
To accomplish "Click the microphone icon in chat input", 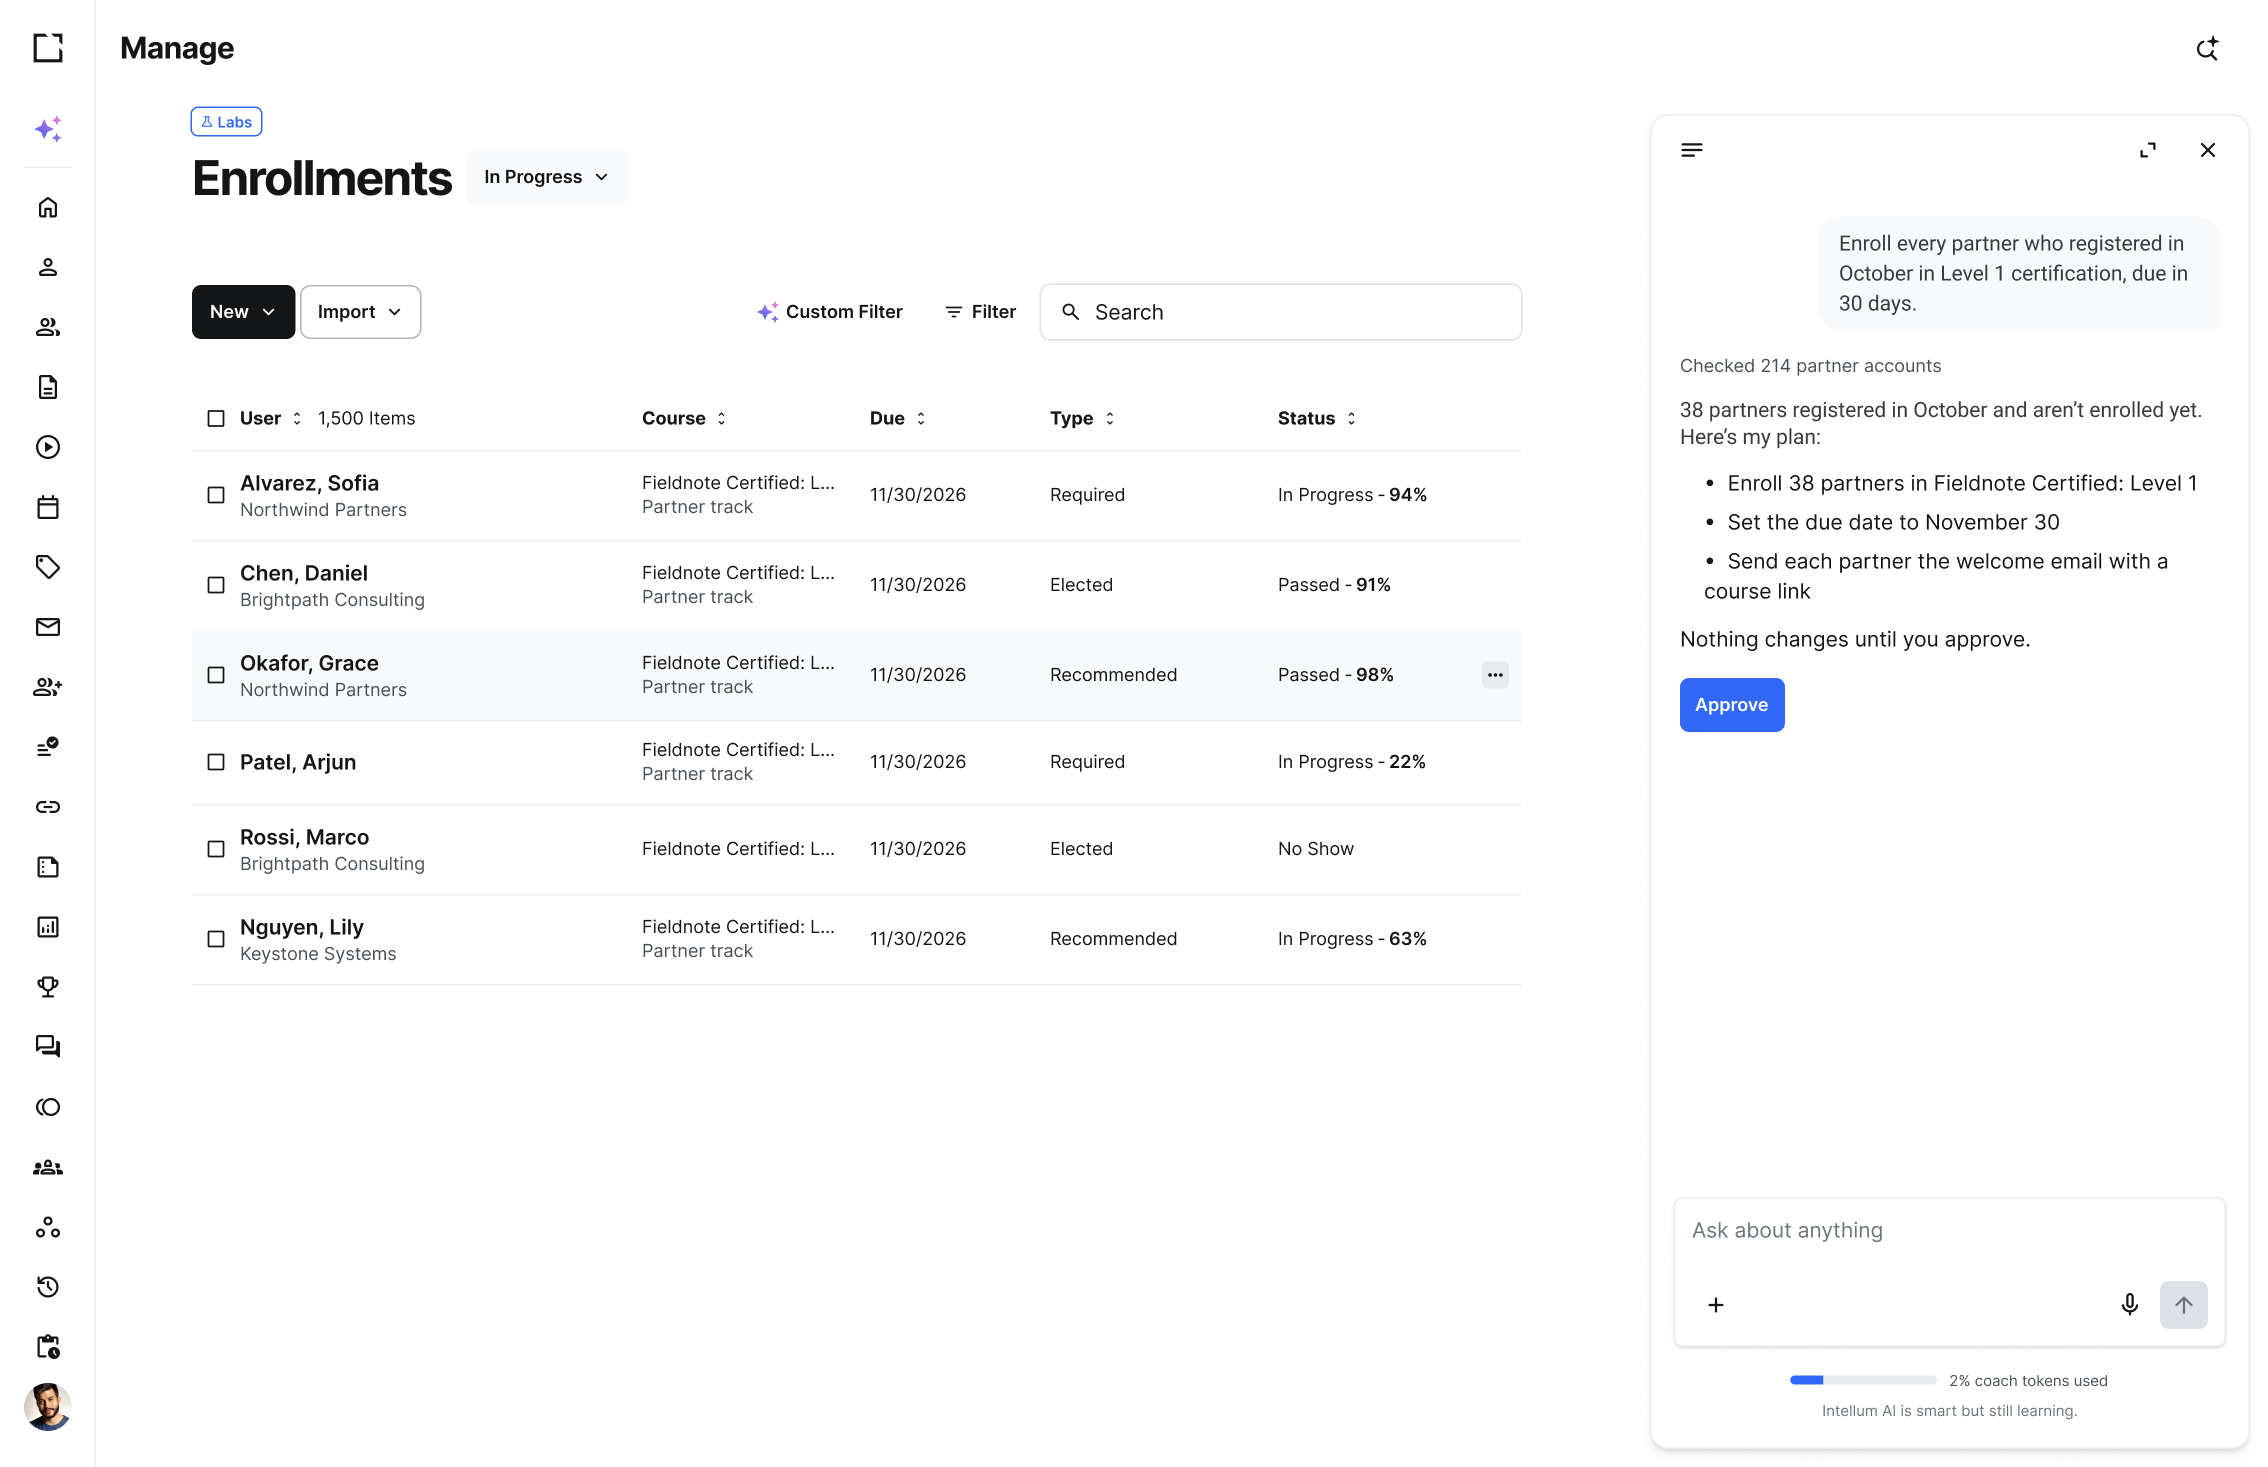I will coord(2130,1305).
